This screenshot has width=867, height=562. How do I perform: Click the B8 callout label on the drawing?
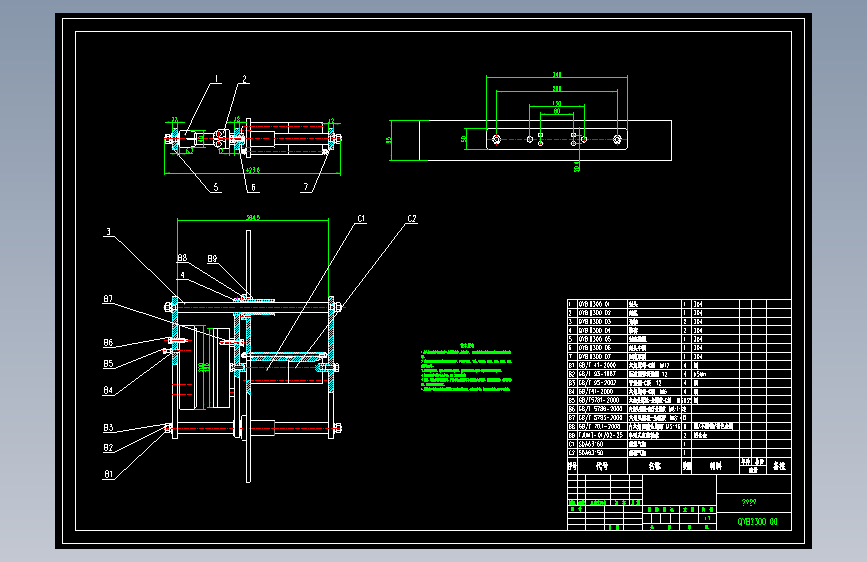[x=182, y=258]
